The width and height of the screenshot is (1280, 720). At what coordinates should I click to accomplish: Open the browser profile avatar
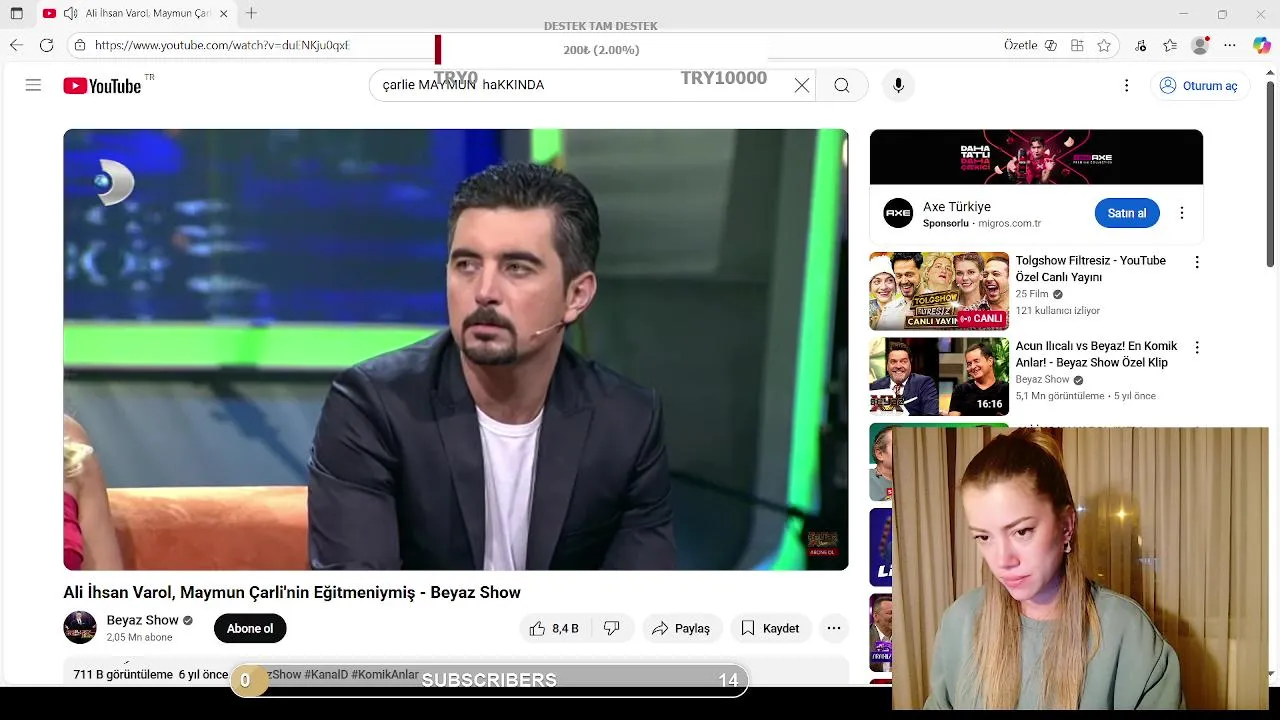[x=1201, y=45]
